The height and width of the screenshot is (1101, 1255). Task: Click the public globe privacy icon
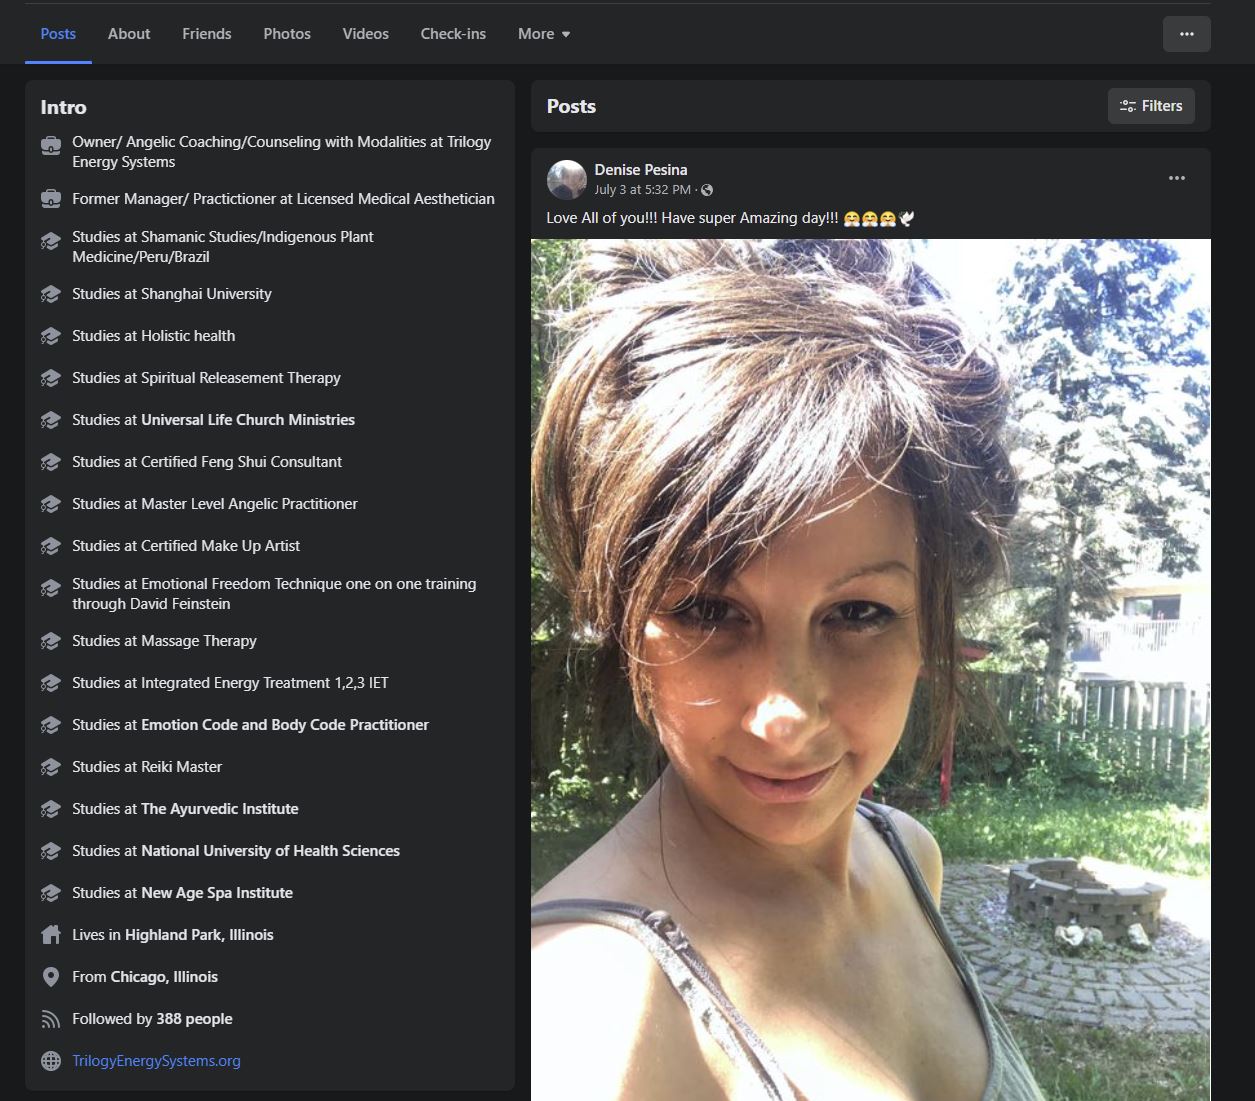pos(707,190)
